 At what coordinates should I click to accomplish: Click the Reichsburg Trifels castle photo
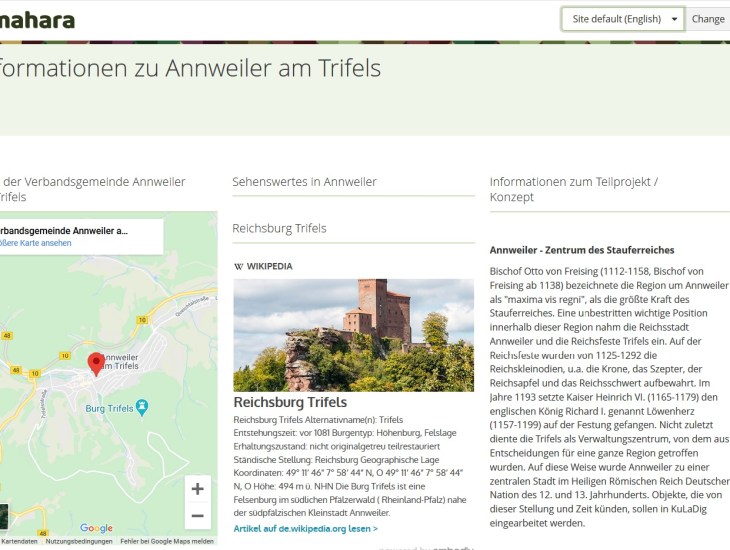click(x=353, y=335)
